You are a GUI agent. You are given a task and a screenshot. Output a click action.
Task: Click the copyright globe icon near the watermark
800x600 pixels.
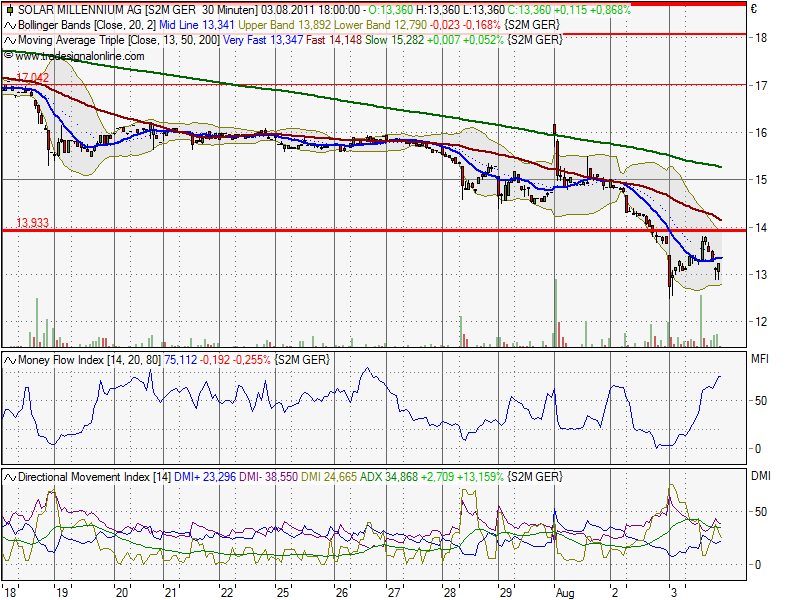pyautogui.click(x=9, y=56)
